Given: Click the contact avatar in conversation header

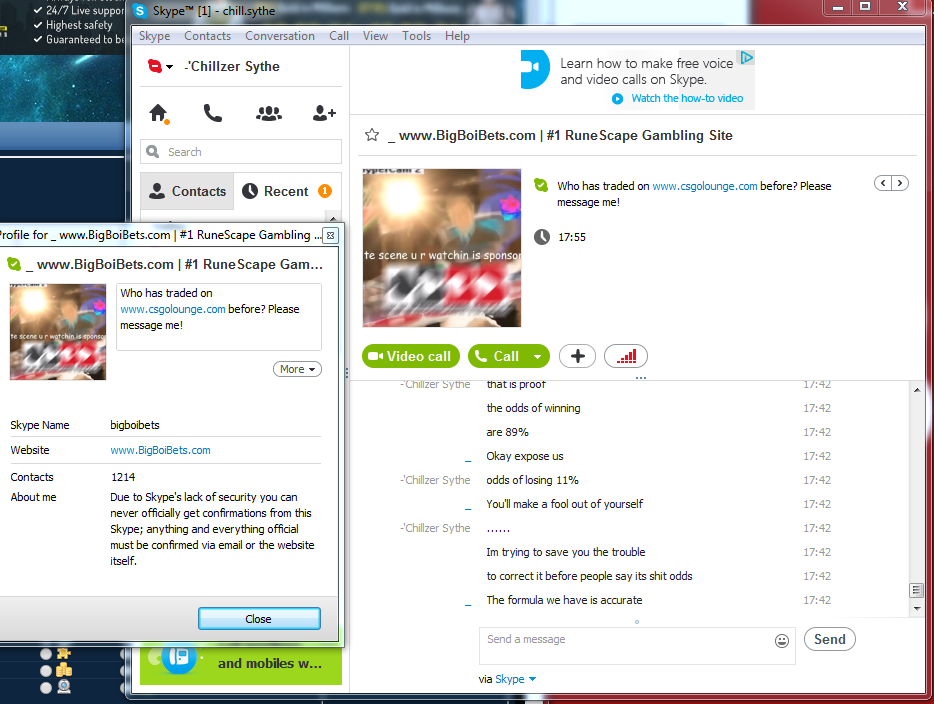Looking at the screenshot, I should coord(442,248).
